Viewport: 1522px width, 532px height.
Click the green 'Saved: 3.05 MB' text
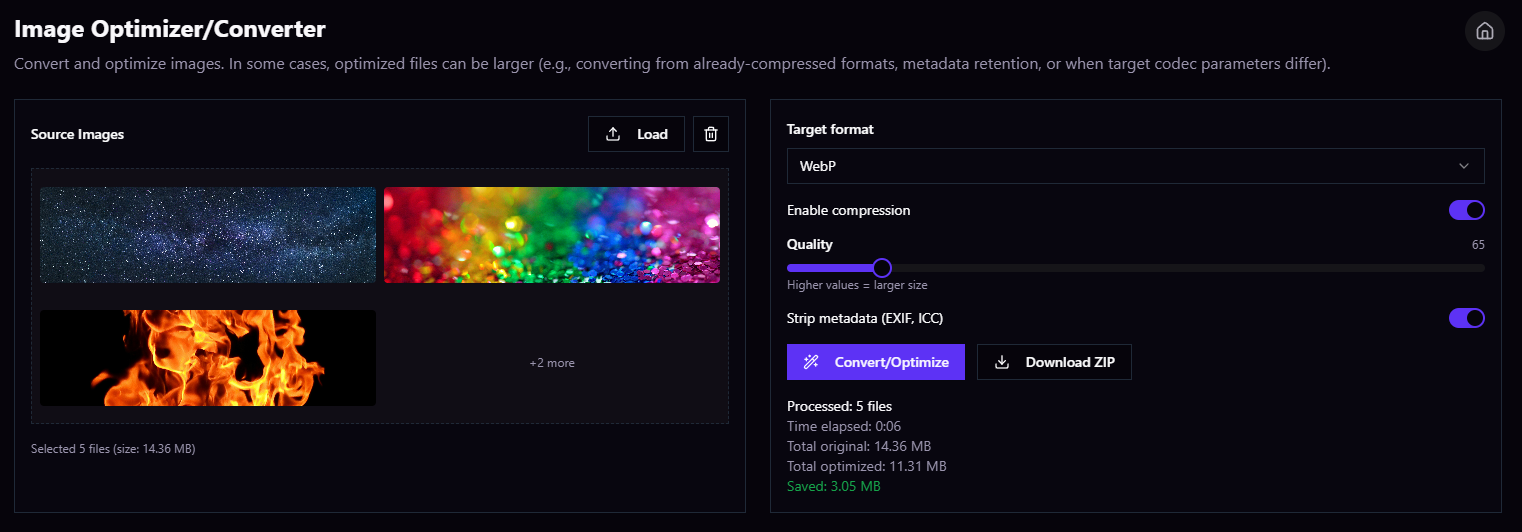834,486
